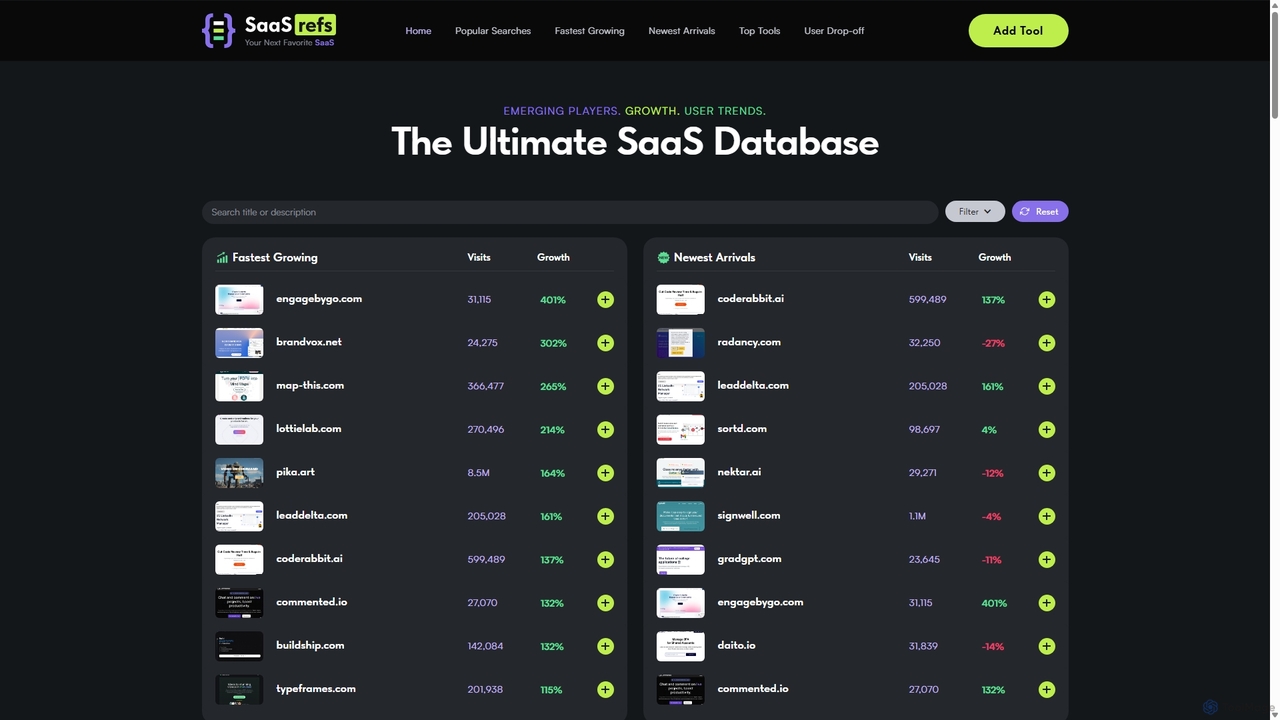Go to Home in navigation

coord(418,31)
